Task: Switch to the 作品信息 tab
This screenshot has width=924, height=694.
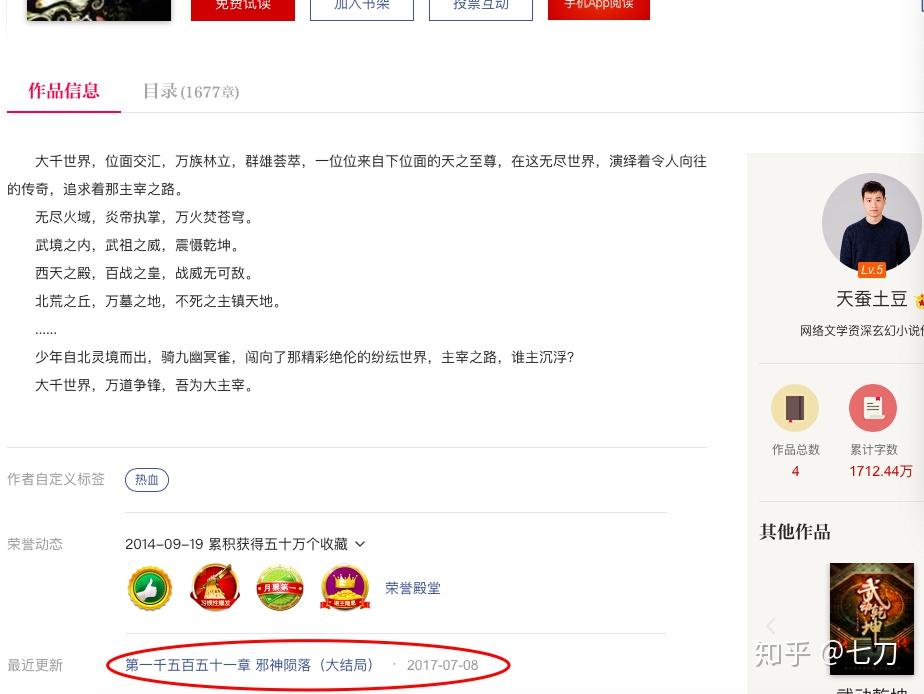Action: pos(64,91)
